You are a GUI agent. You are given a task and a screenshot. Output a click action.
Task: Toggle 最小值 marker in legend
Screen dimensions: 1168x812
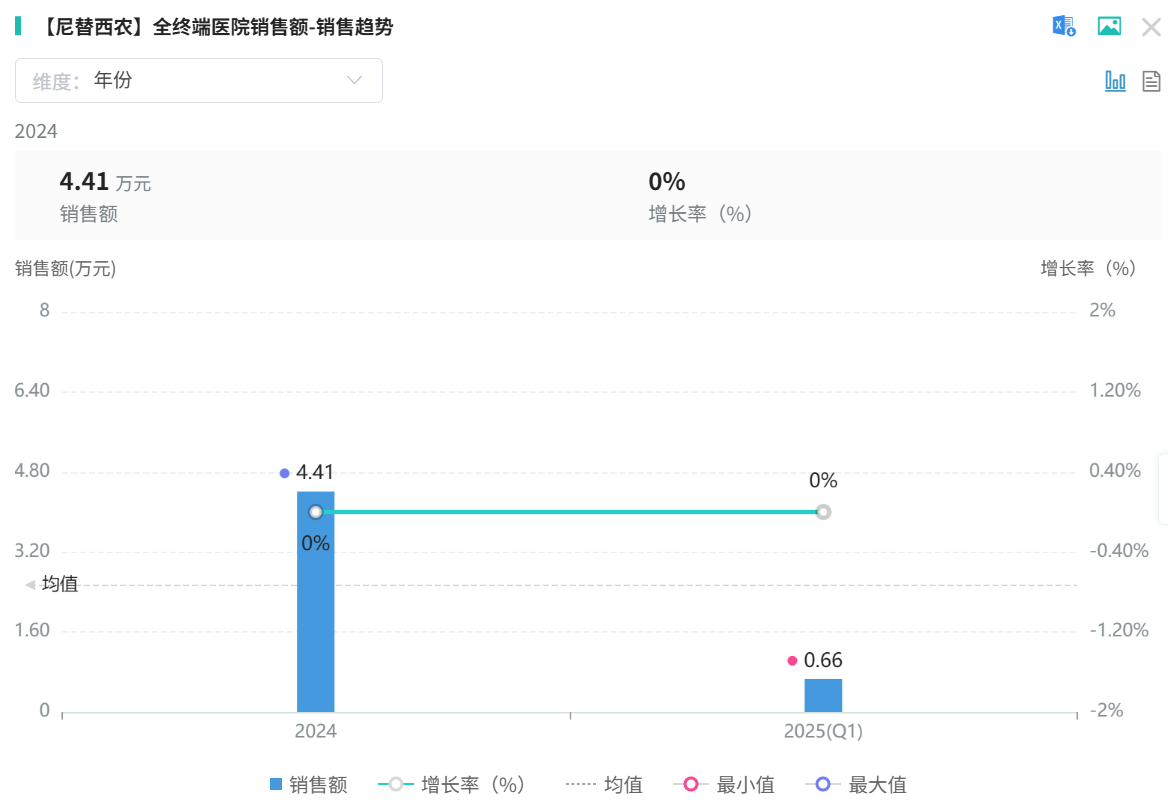(724, 785)
